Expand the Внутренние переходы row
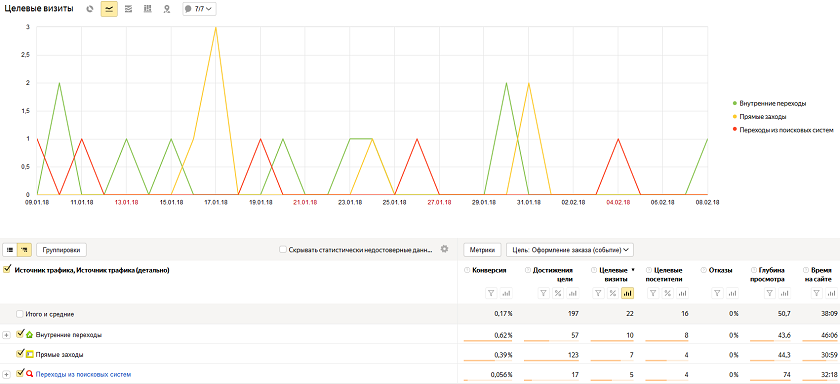Image resolution: width=840 pixels, height=384 pixels. pos(6,335)
